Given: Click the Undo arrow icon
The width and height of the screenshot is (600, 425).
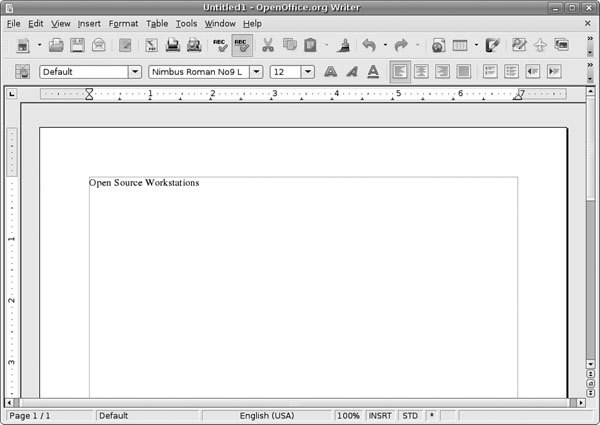Looking at the screenshot, I should click(x=368, y=45).
